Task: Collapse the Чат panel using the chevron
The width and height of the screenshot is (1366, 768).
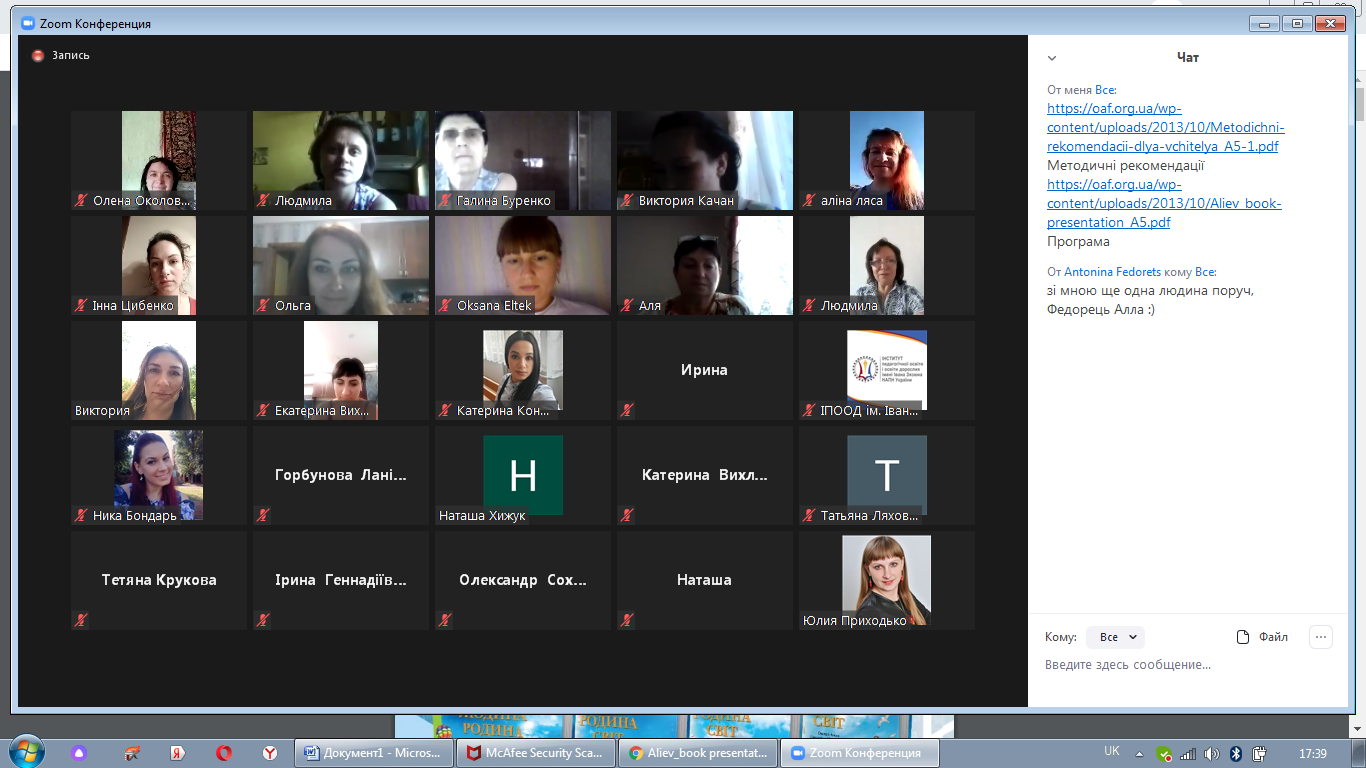Action: (x=1051, y=58)
